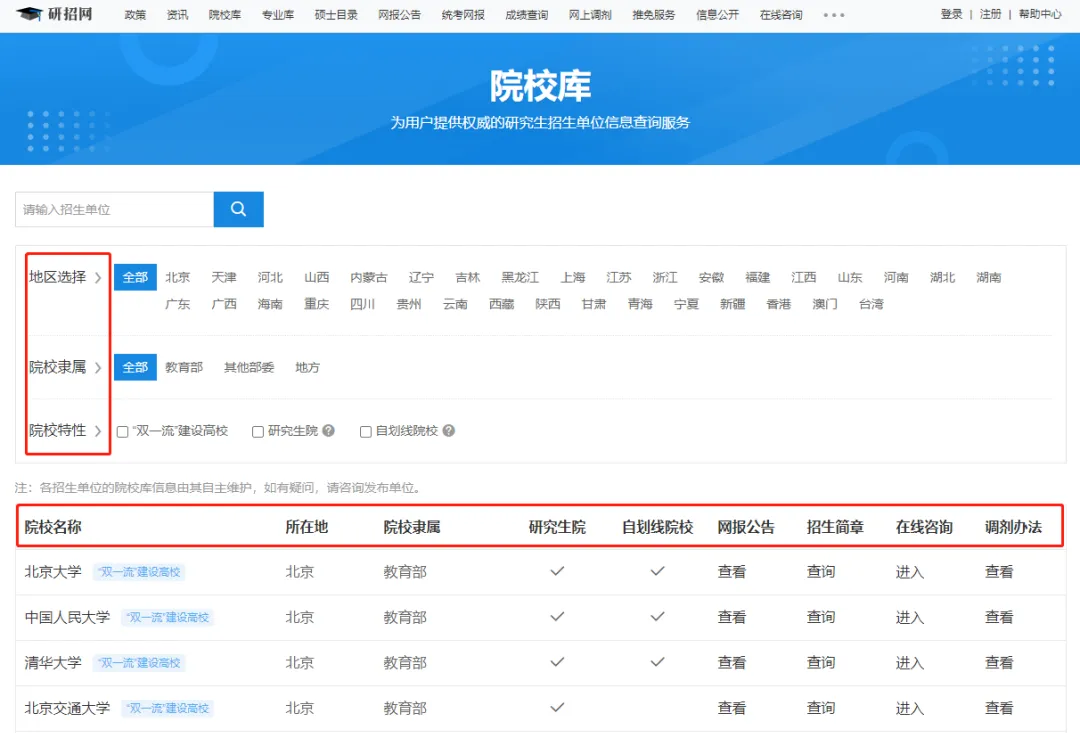Open the 网报公告 navigation item
The width and height of the screenshot is (1080, 733).
click(x=399, y=14)
